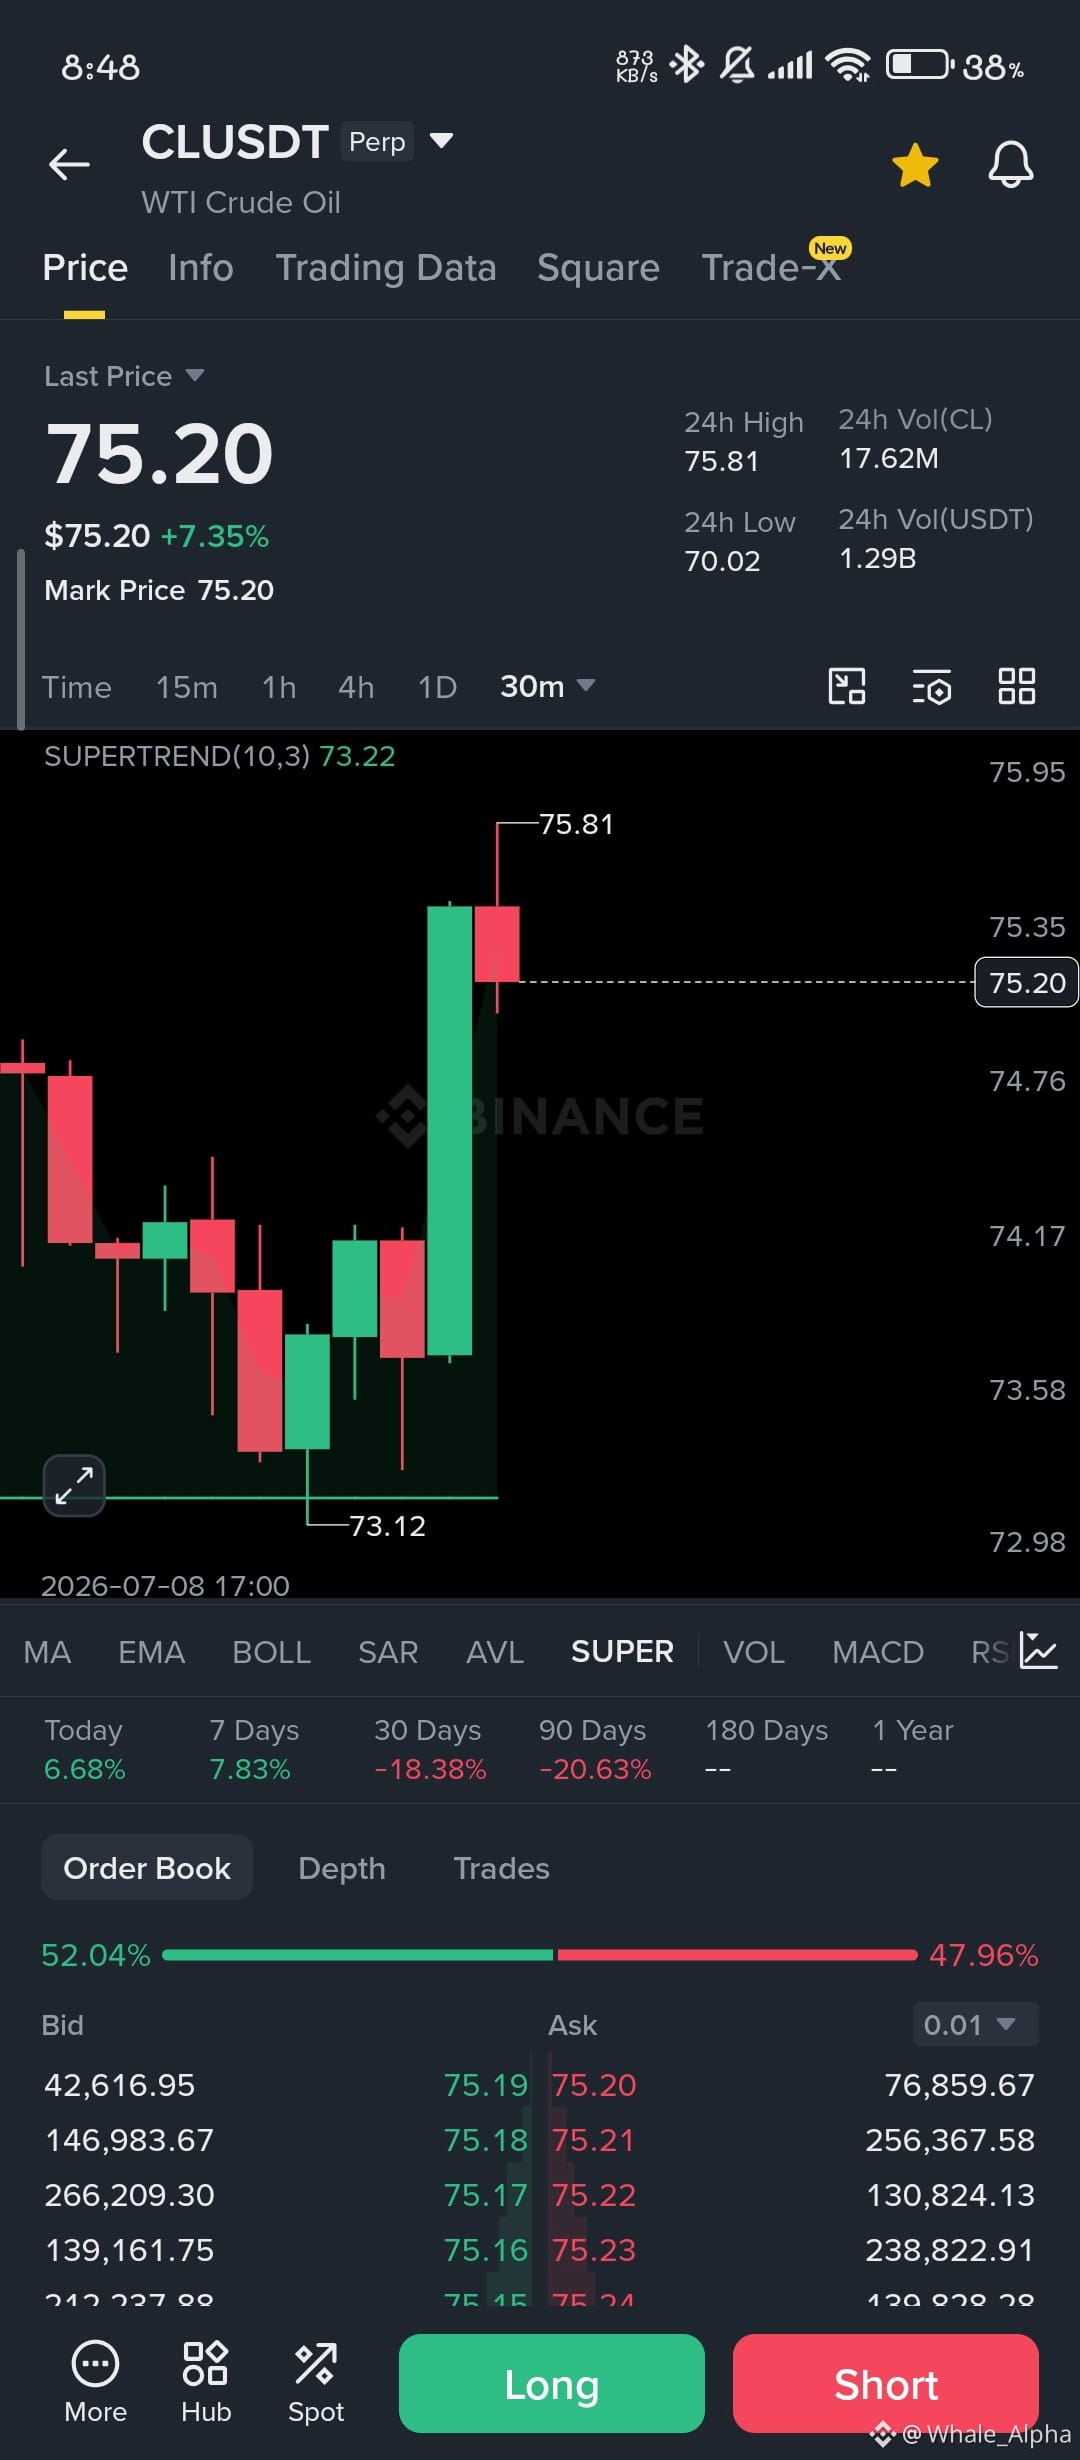Tap the red ask ratio bar
Image resolution: width=1080 pixels, height=2460 pixels.
[x=737, y=1955]
